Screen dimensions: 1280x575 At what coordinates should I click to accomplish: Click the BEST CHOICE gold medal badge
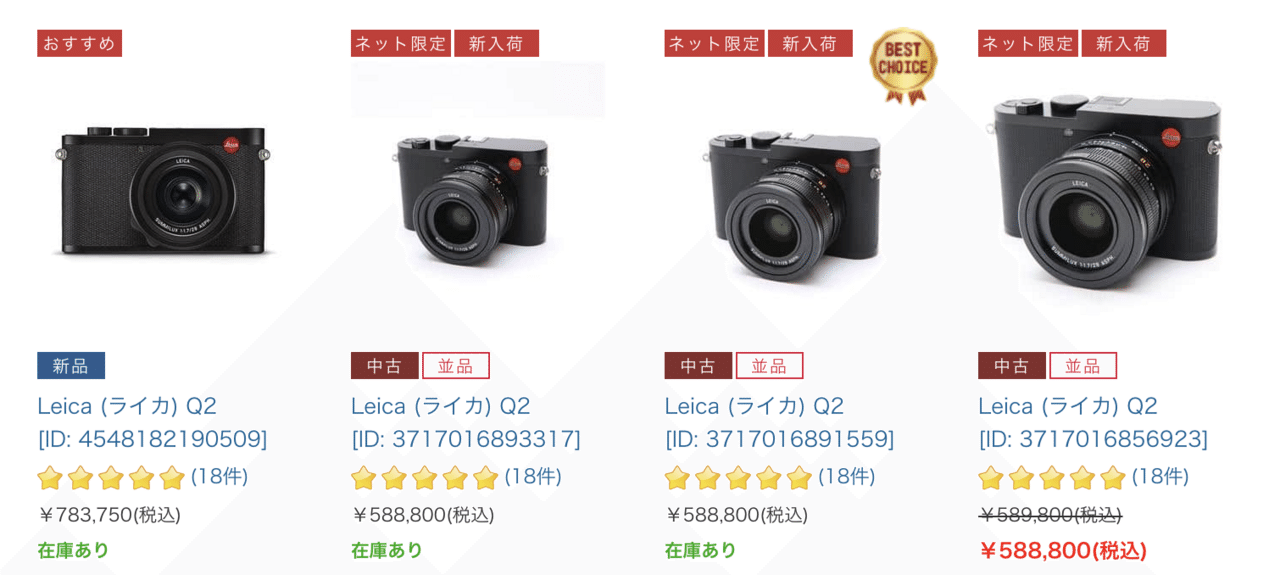[x=903, y=66]
